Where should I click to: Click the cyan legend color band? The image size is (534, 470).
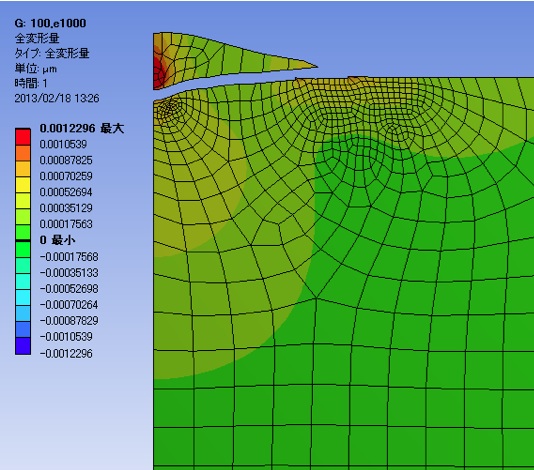23,297
